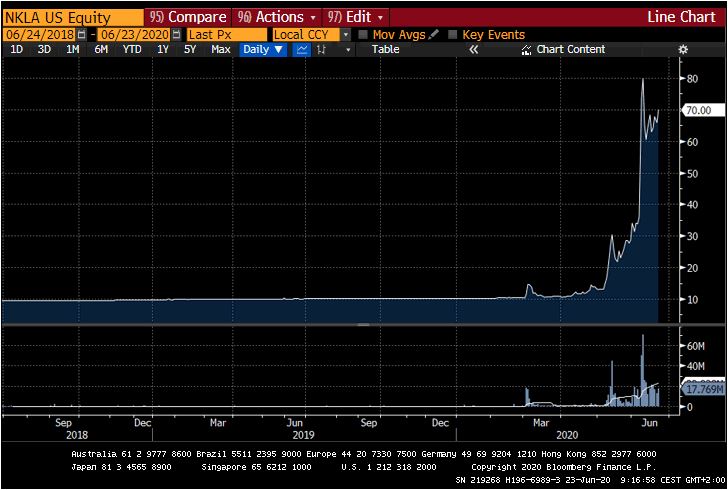Viewport: 728px width, 490px height.
Task: Switch to 1D time range
Action: (x=17, y=49)
